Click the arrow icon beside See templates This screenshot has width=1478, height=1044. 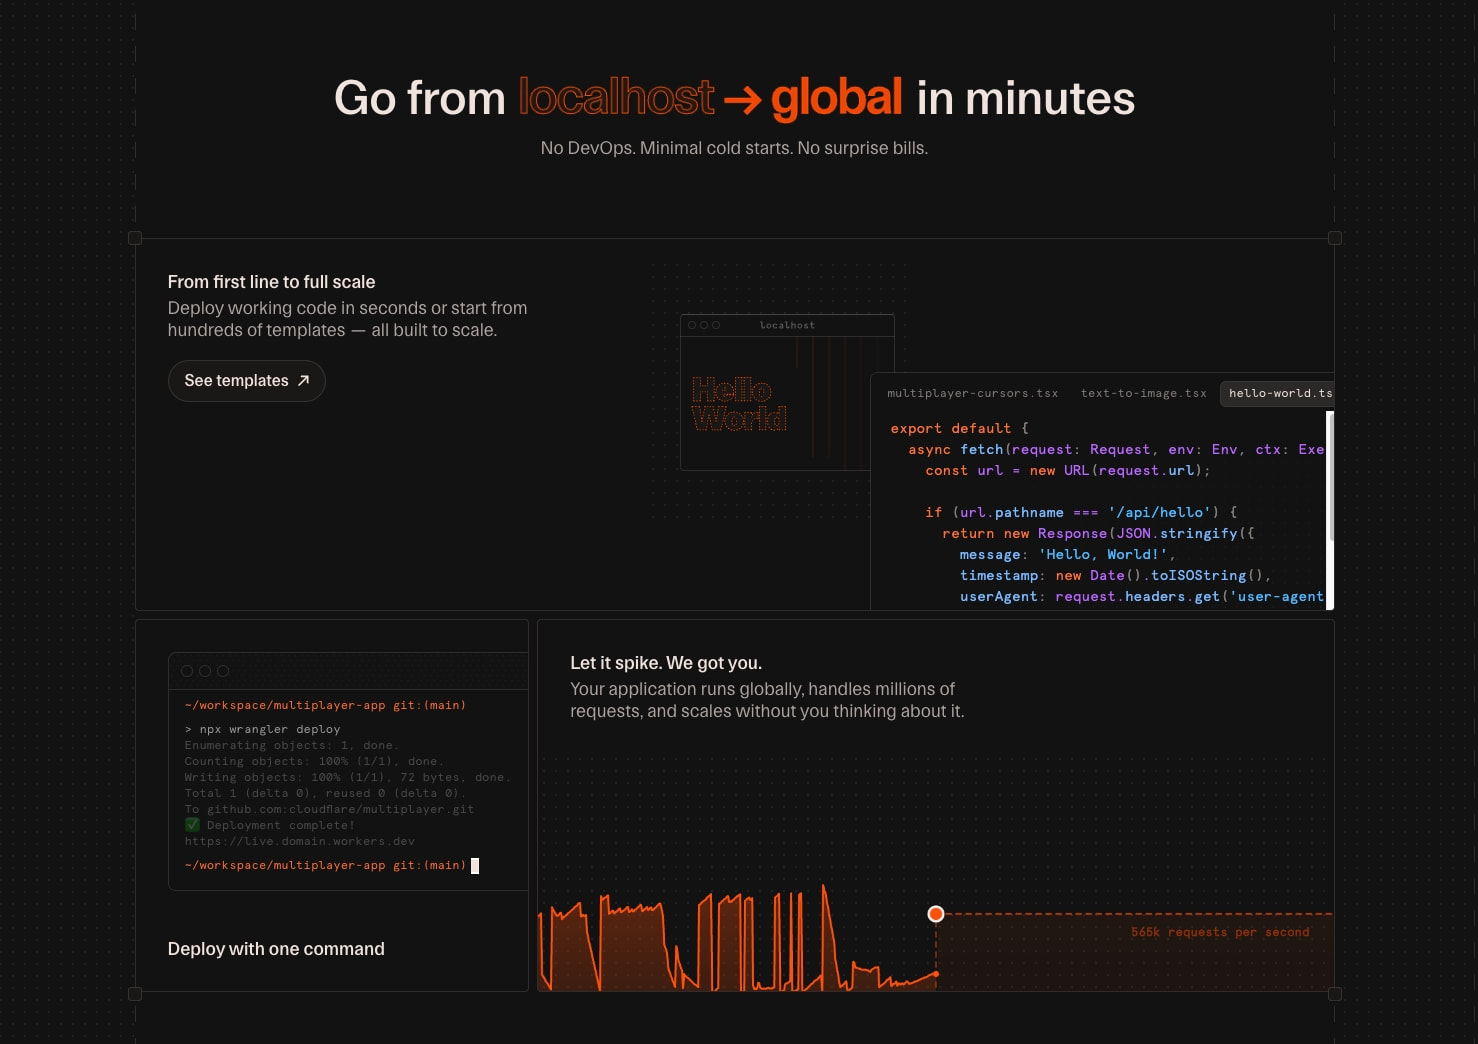304,381
